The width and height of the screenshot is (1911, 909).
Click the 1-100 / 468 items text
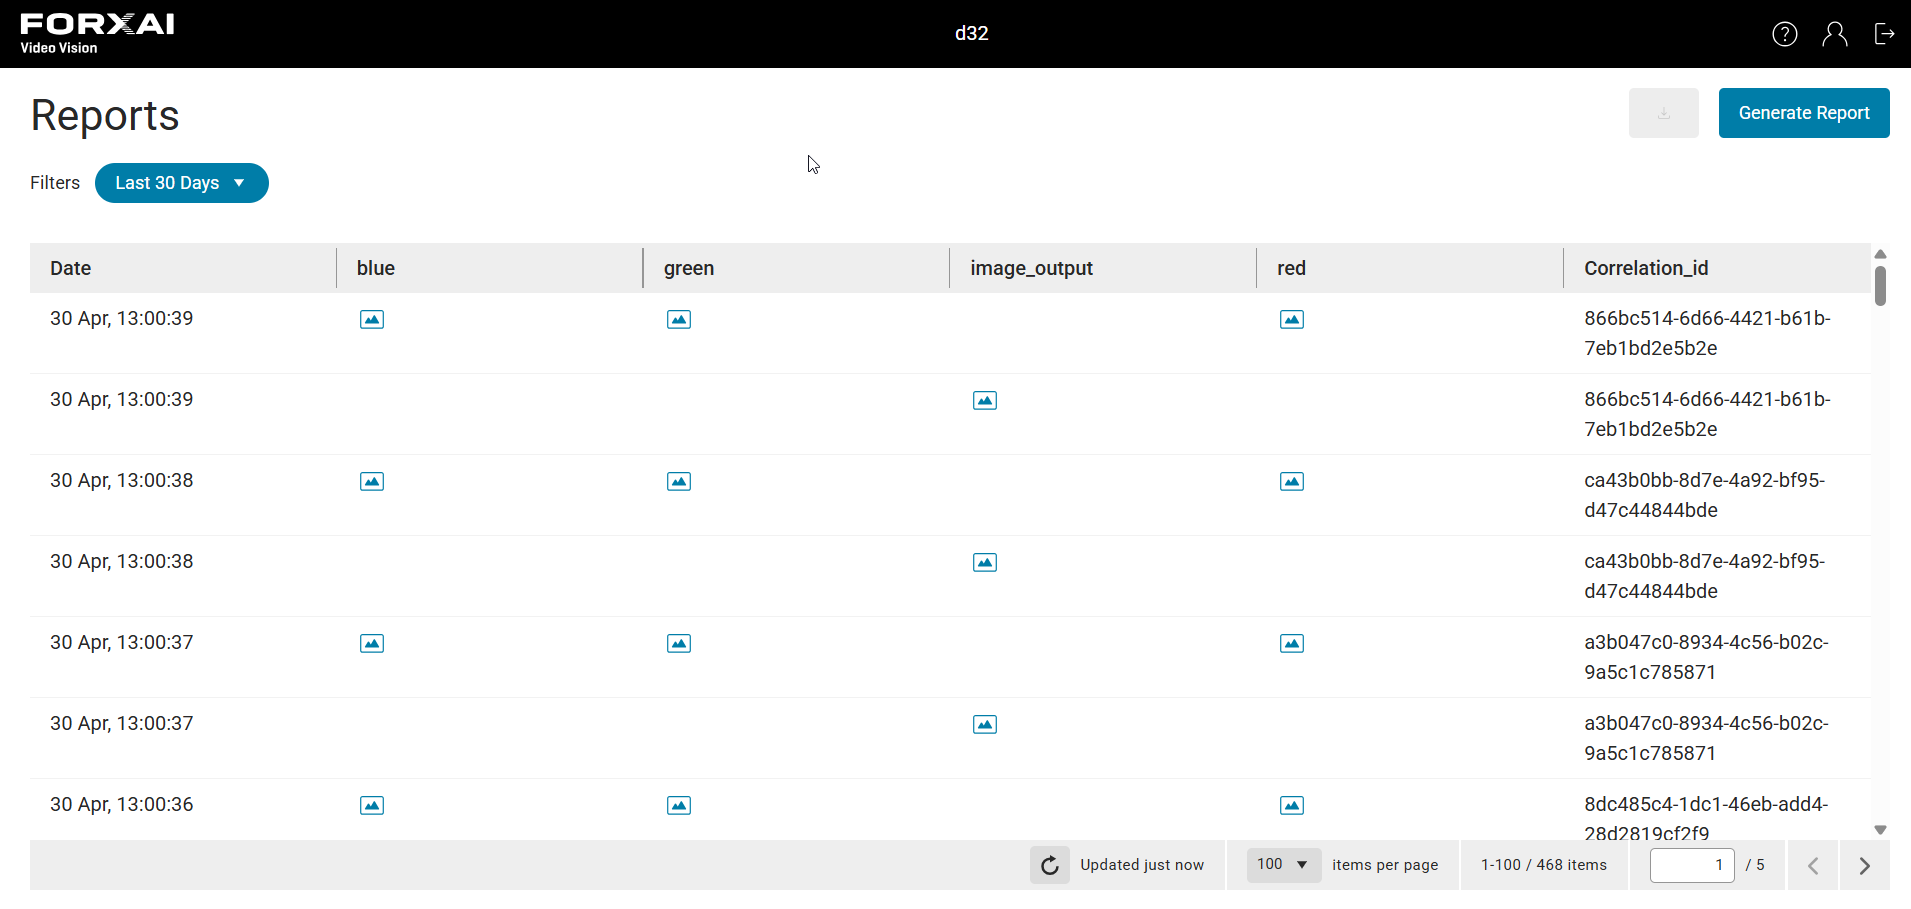(x=1544, y=865)
